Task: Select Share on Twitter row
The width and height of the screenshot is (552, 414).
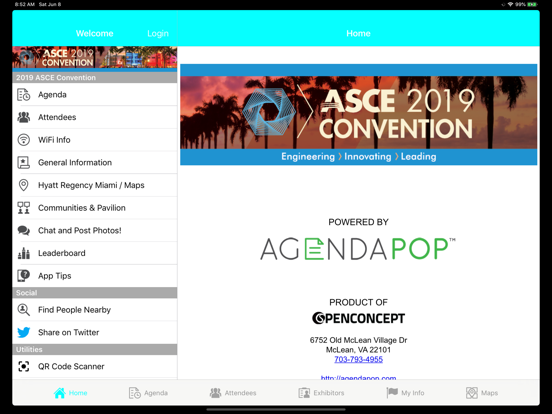Action: 95,332
